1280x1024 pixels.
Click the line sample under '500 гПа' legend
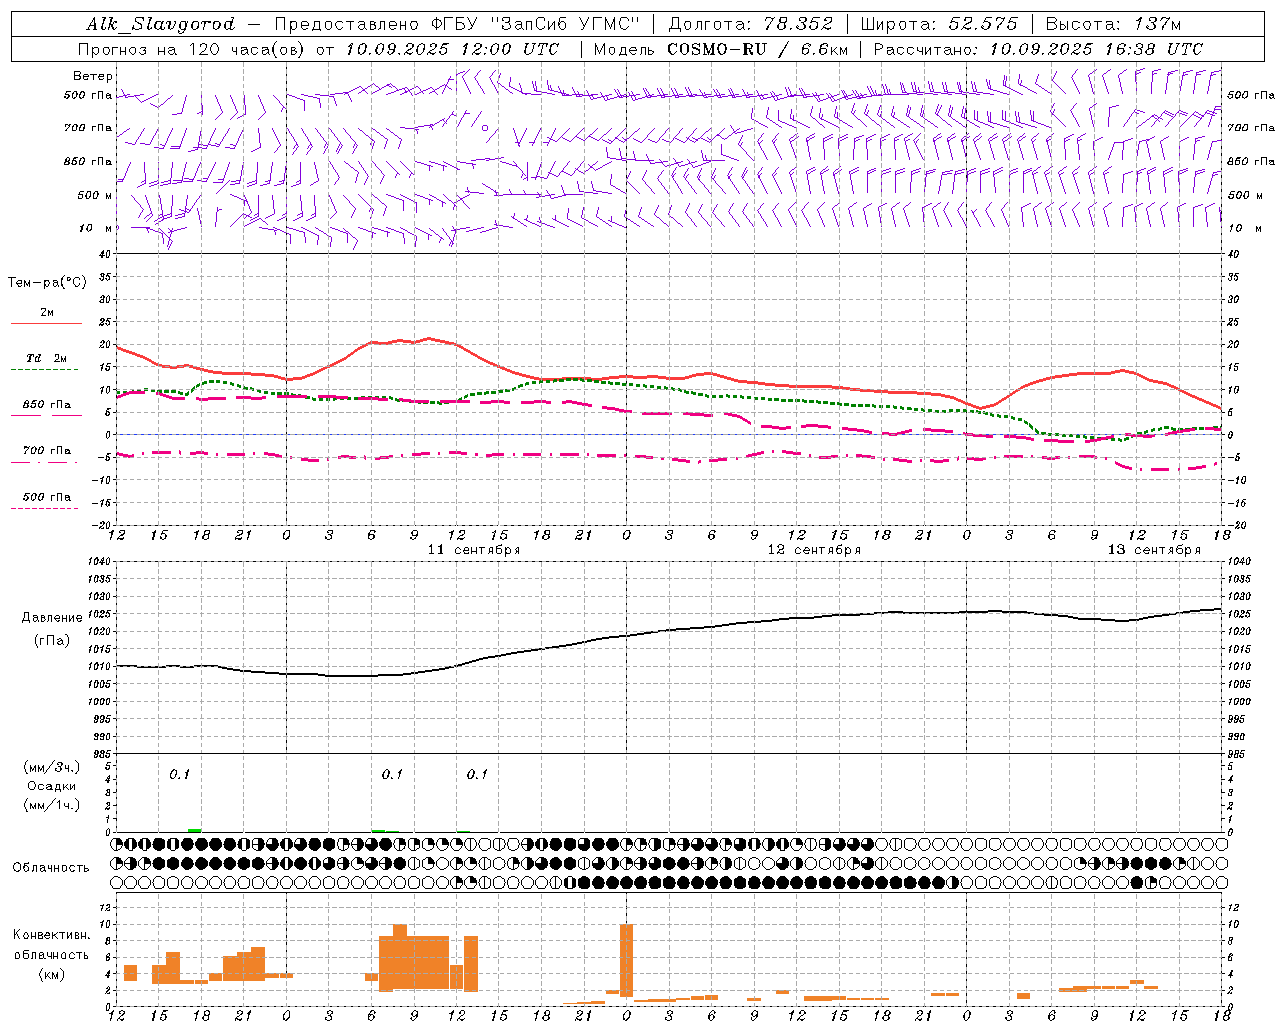45,509
